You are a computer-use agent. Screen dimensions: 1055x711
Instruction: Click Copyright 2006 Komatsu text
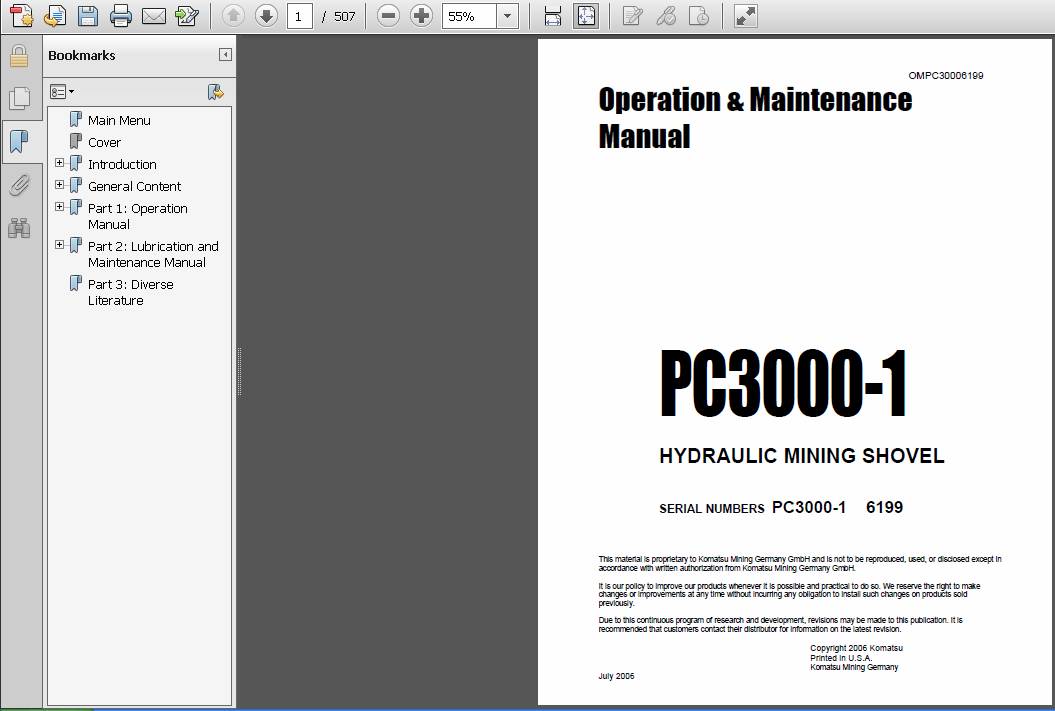(857, 648)
